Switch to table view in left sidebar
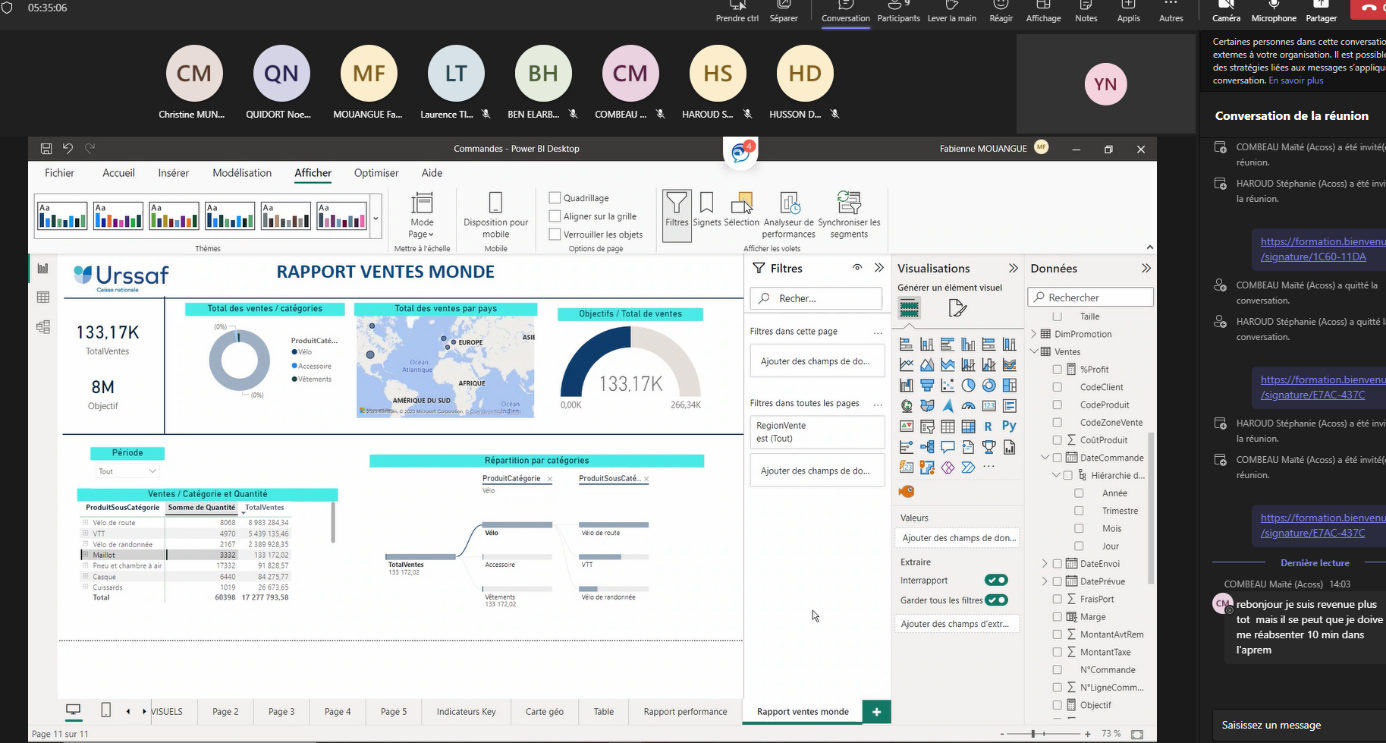The width and height of the screenshot is (1386, 743). 43,297
